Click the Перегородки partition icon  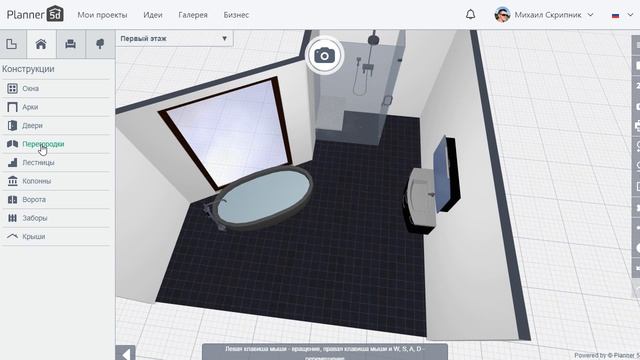(x=13, y=144)
